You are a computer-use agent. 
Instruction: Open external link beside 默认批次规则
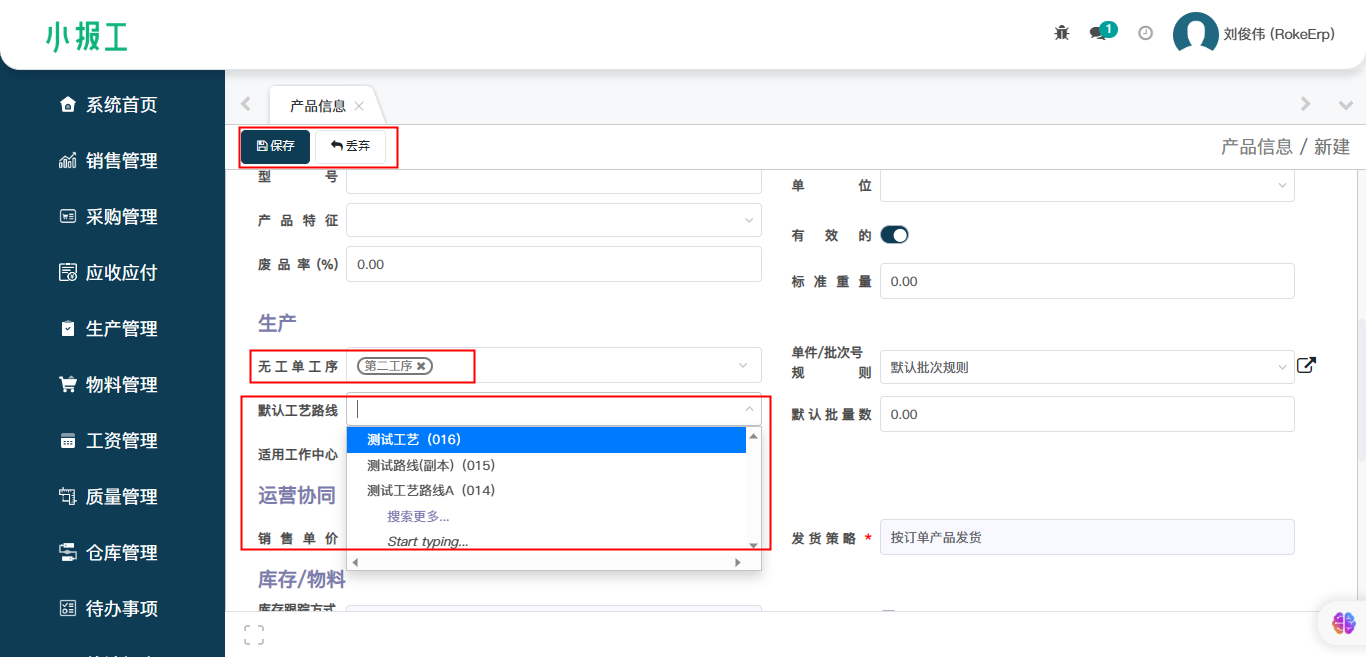tap(1306, 366)
